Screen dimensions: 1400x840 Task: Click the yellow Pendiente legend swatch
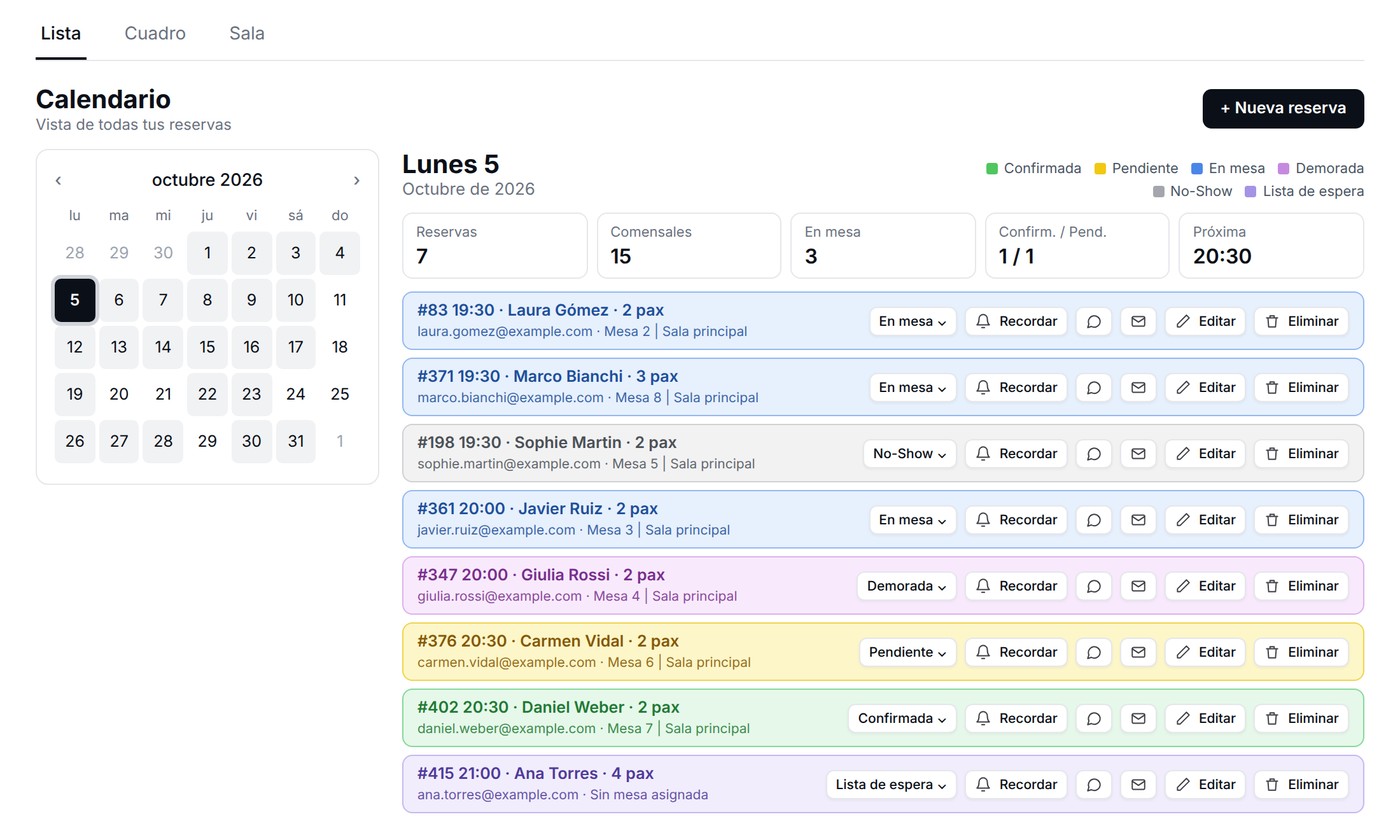[x=1100, y=168]
